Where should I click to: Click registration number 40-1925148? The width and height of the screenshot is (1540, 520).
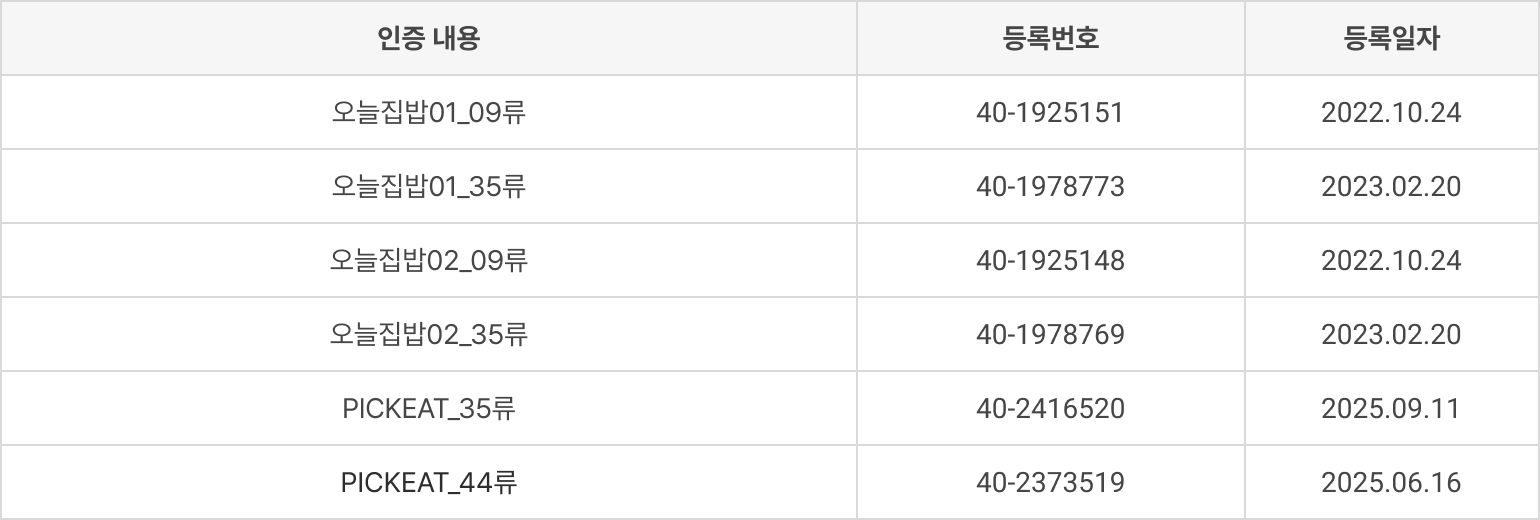click(x=1050, y=261)
